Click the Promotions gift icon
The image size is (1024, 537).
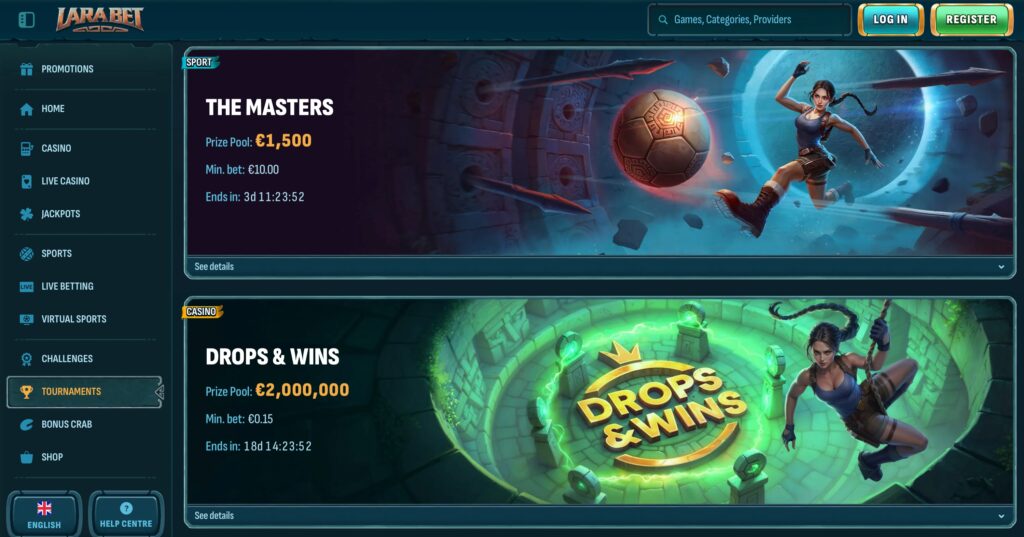[x=26, y=69]
